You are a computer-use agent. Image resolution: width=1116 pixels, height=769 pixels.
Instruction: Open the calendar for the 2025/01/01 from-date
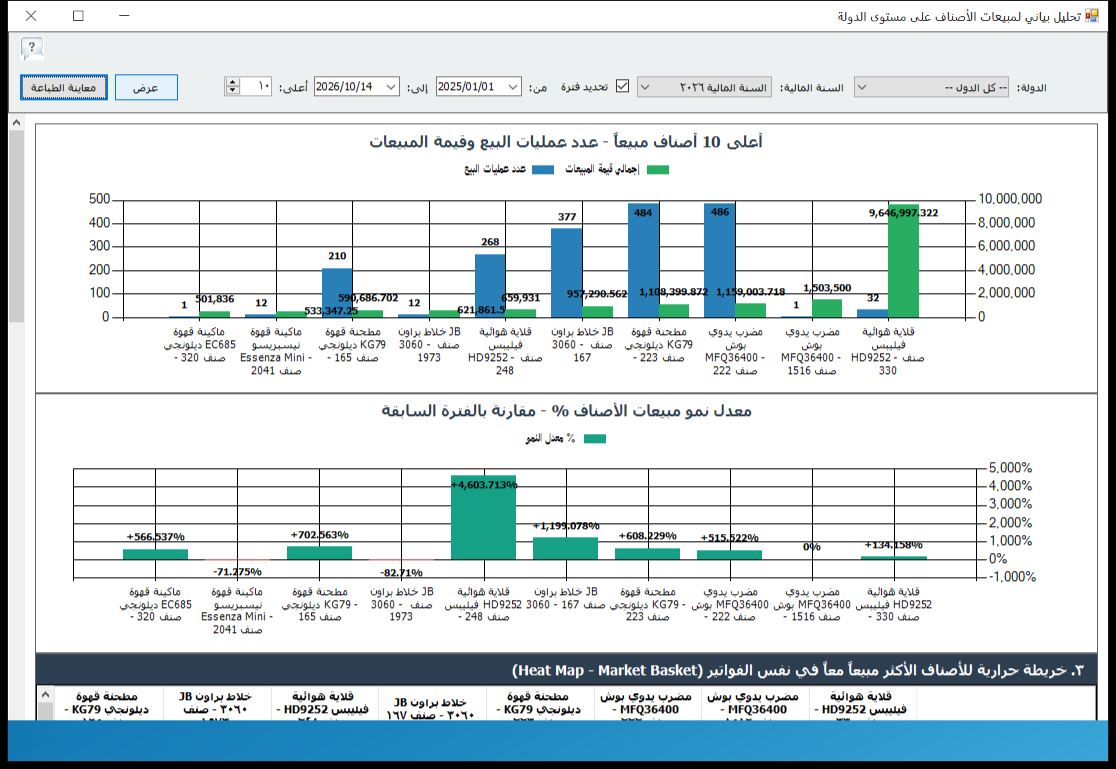[513, 87]
